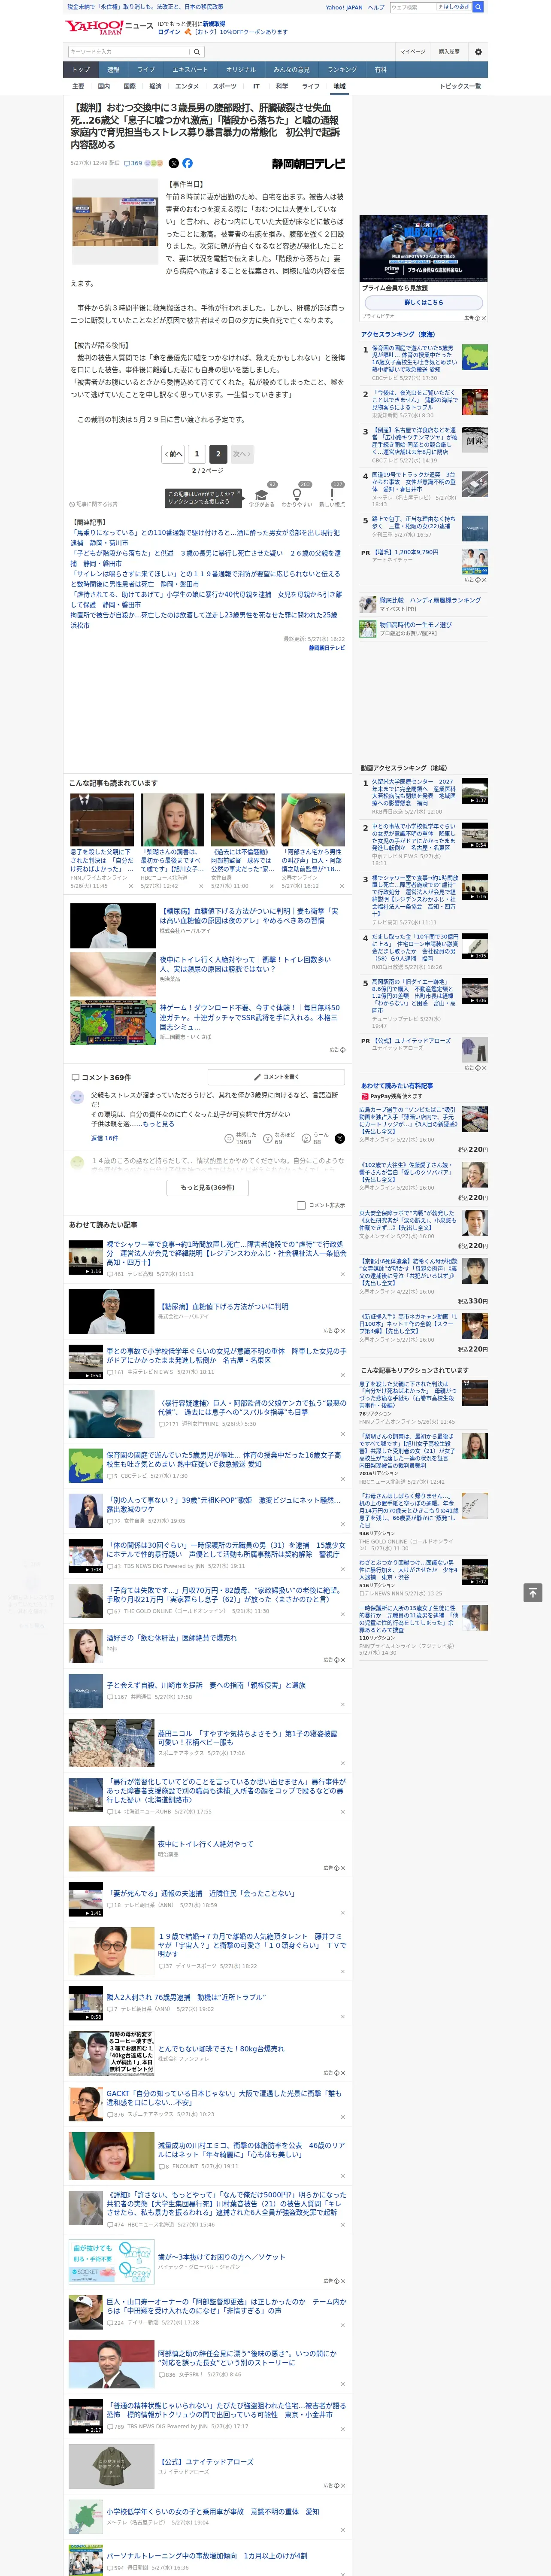Select the 国内 category
This screenshot has width=551, height=2576.
coord(104,86)
